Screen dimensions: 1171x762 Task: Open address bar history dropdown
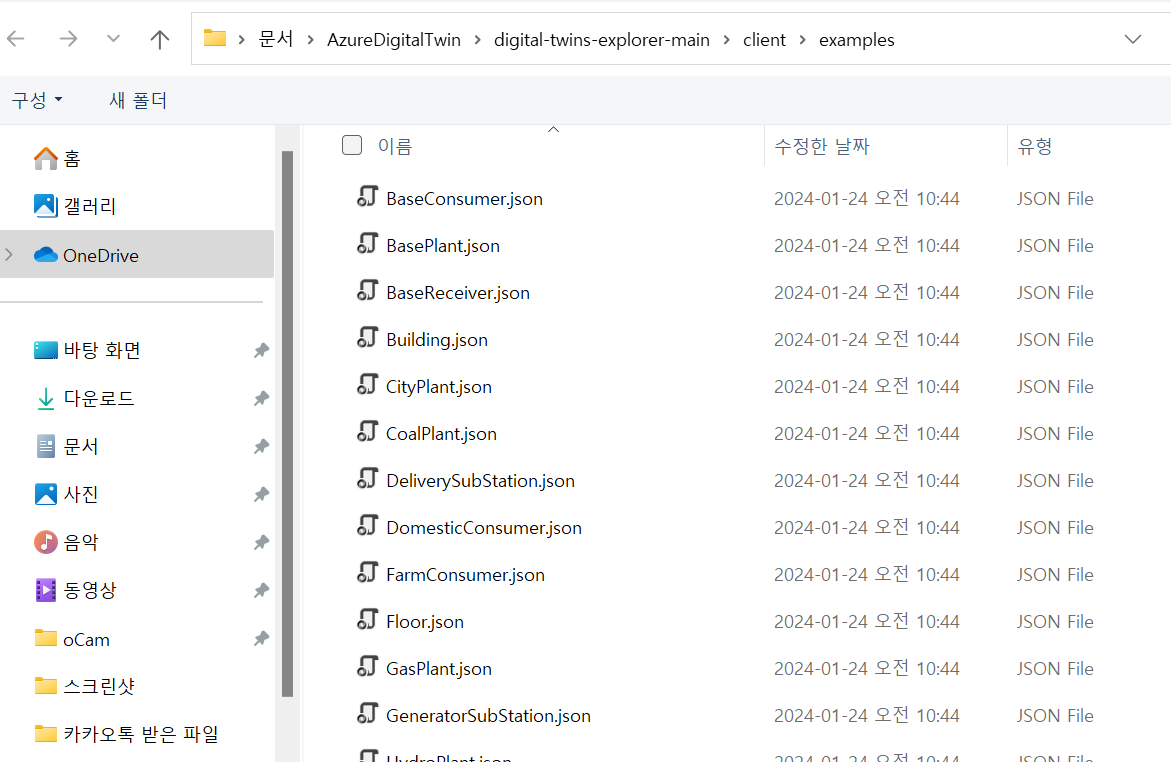coord(1133,39)
